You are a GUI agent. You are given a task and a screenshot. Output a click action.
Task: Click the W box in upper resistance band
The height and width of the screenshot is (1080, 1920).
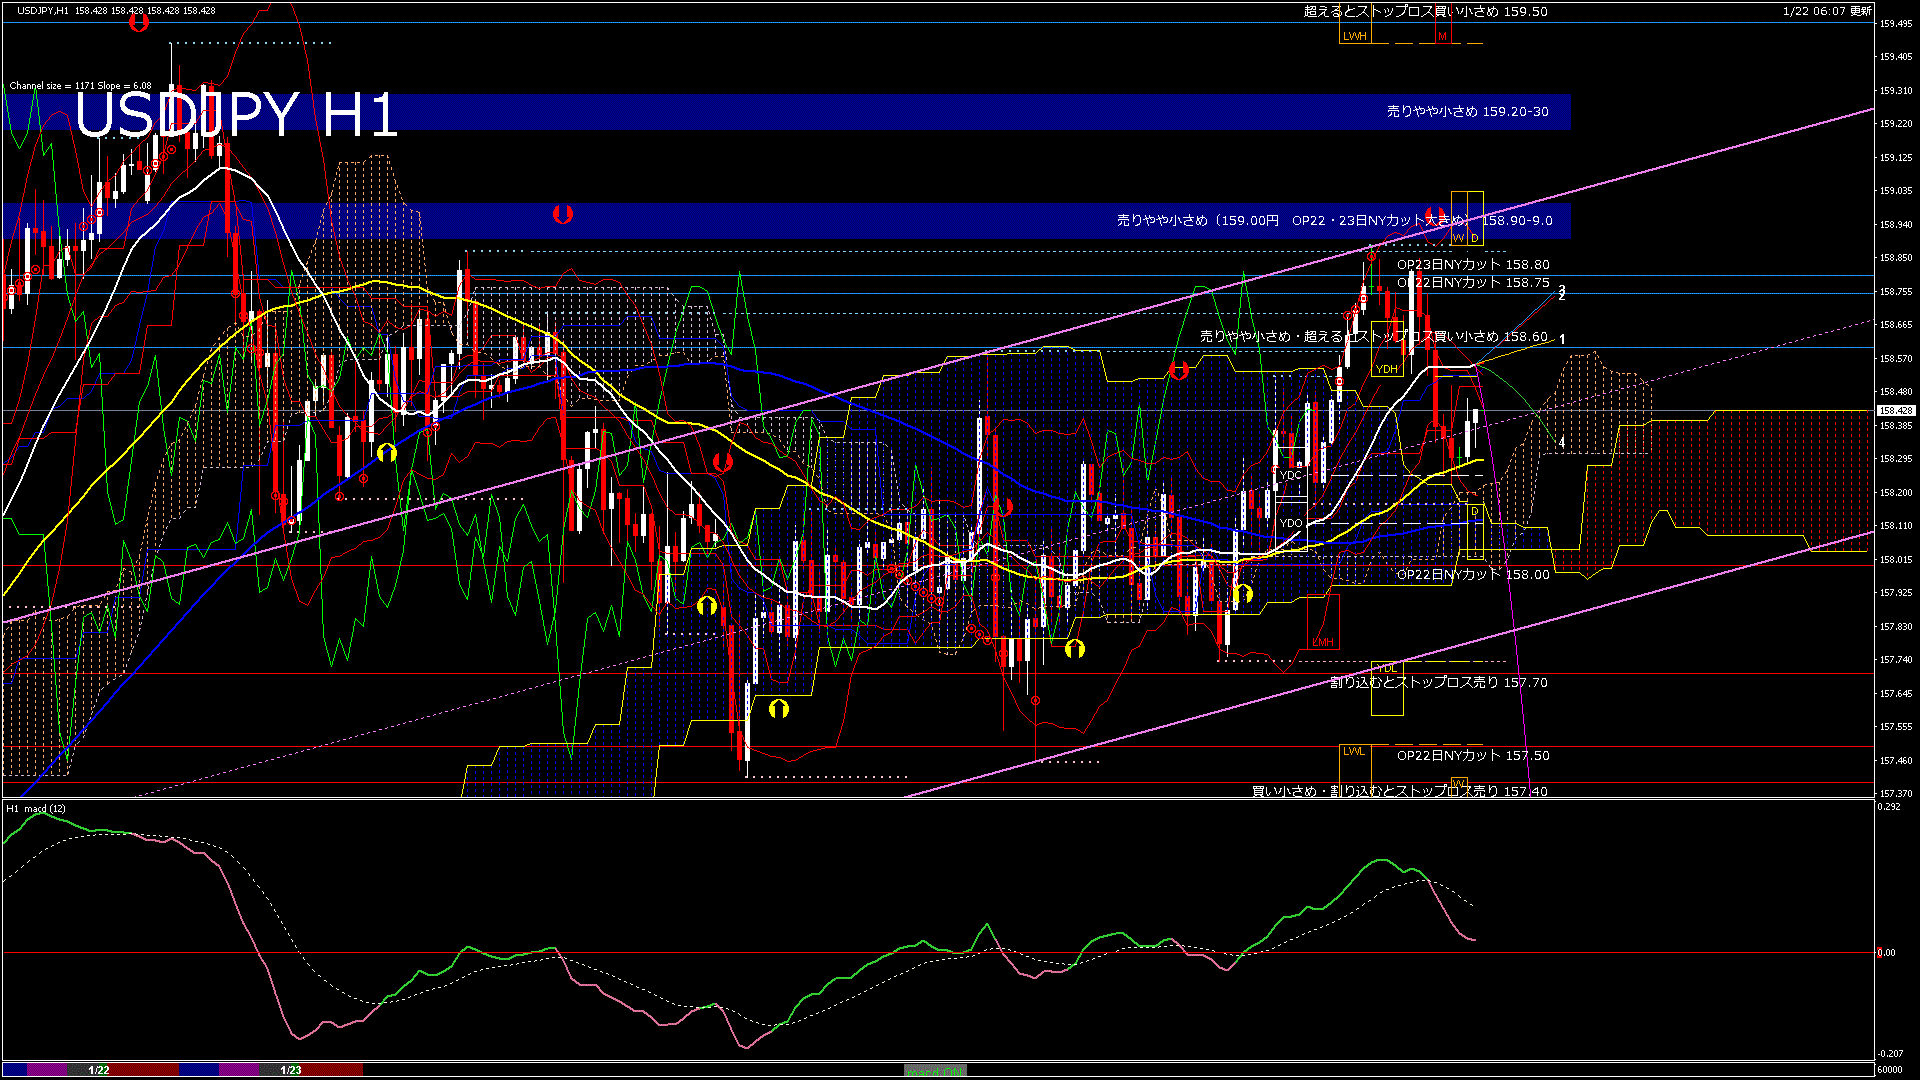1458,238
